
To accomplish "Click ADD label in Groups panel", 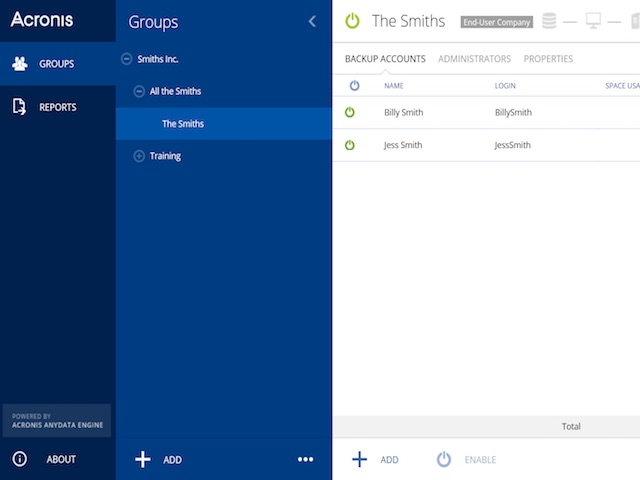I will point(173,460).
